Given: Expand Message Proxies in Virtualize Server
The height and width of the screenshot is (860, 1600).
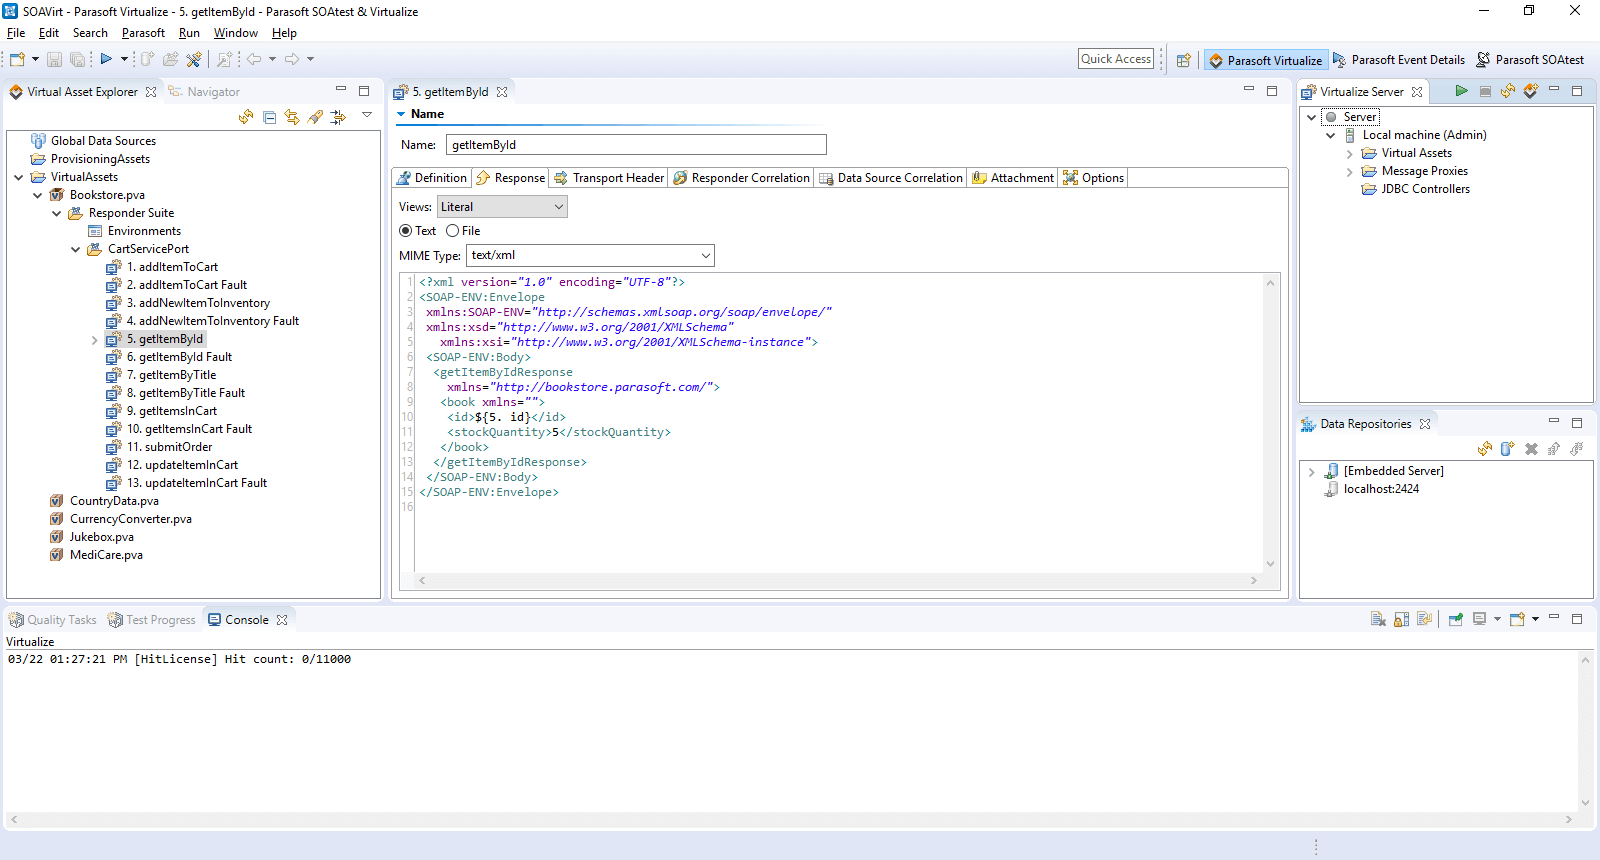Looking at the screenshot, I should pos(1350,172).
